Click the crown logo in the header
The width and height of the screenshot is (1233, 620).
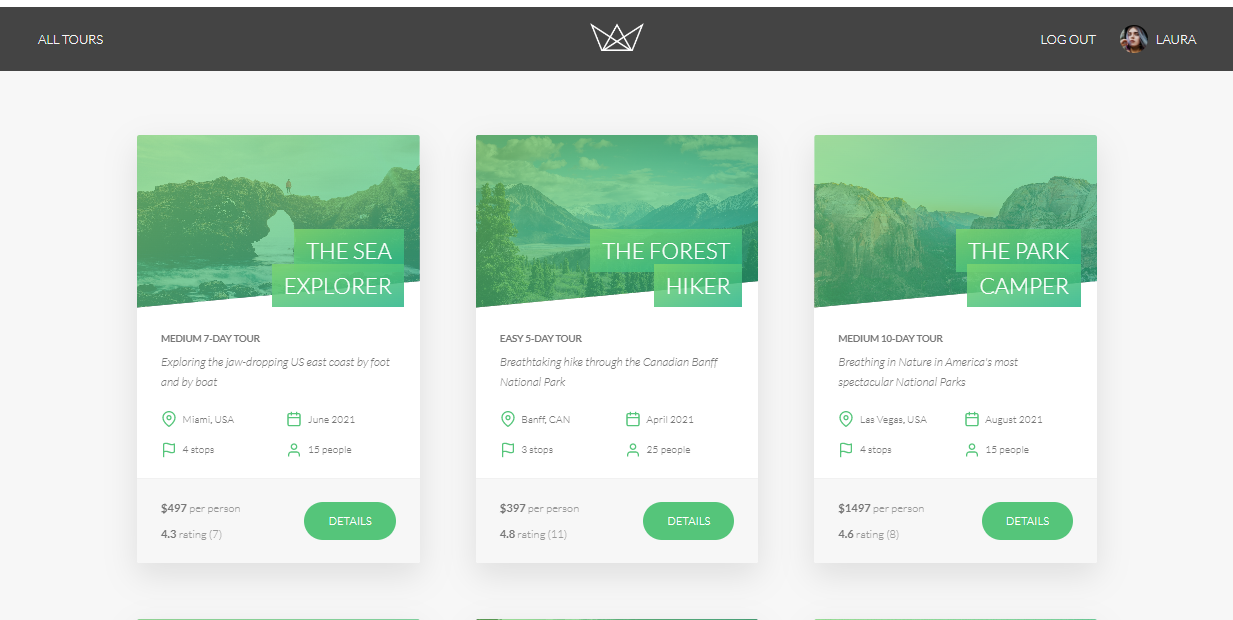(616, 38)
